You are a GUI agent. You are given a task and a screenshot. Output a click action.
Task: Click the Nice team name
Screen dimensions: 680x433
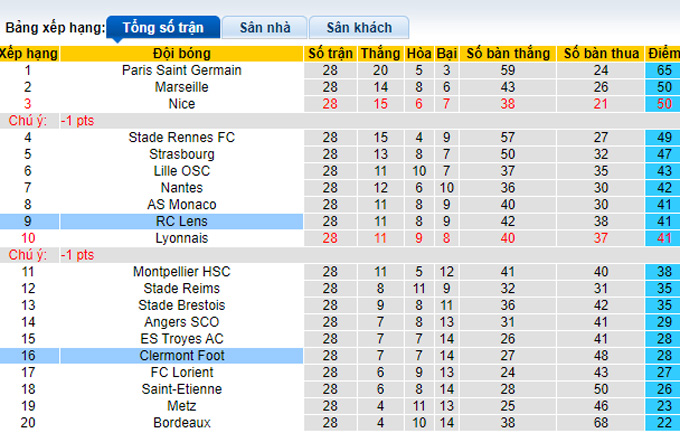(182, 103)
